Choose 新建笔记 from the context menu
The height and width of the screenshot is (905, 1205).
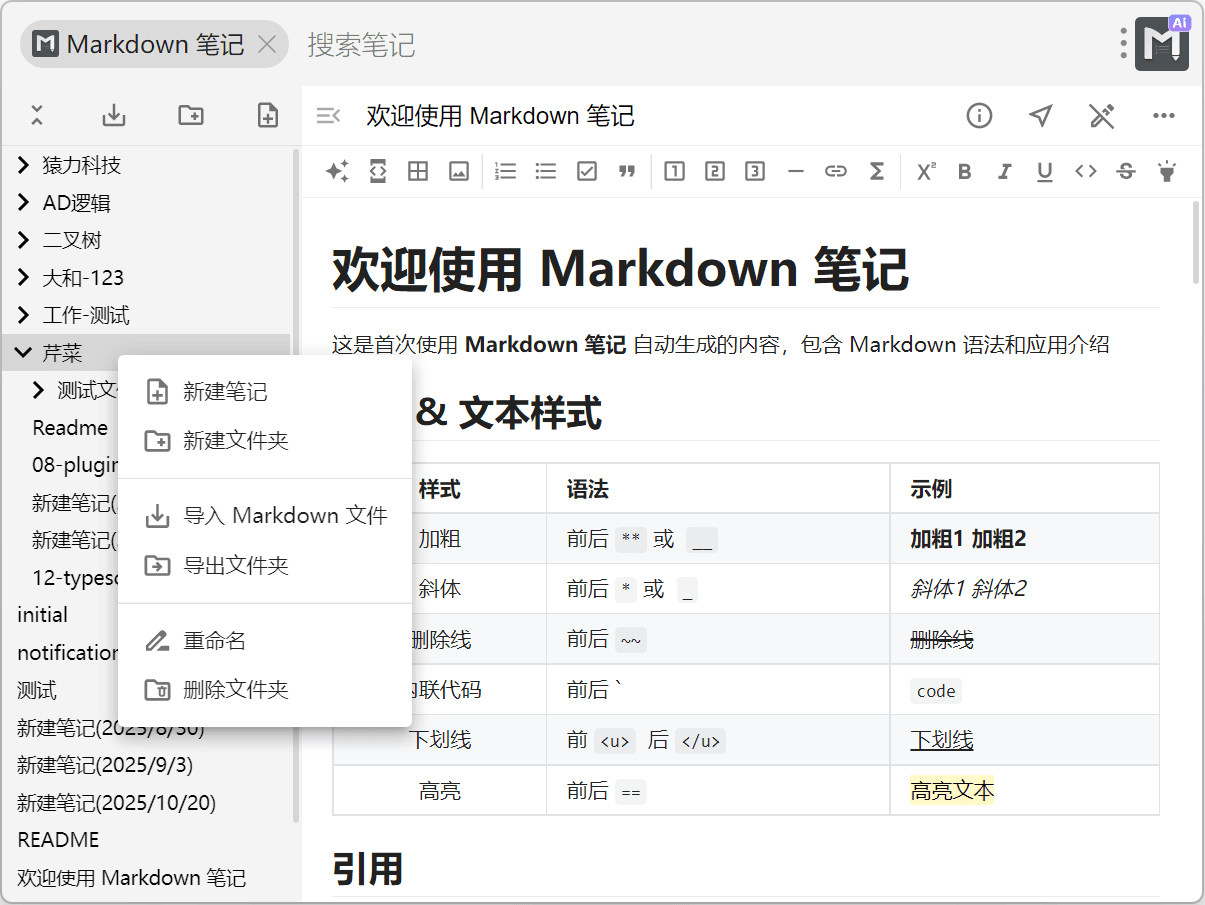pos(225,392)
